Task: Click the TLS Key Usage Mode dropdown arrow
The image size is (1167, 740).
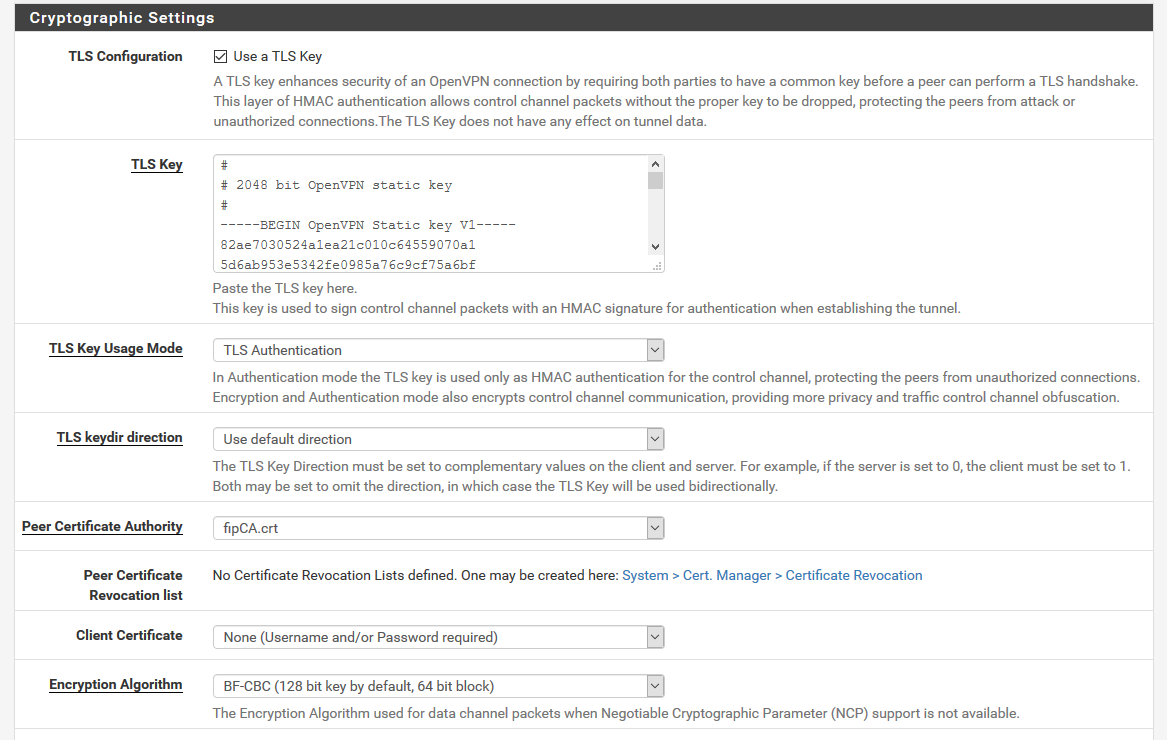Action: 654,349
